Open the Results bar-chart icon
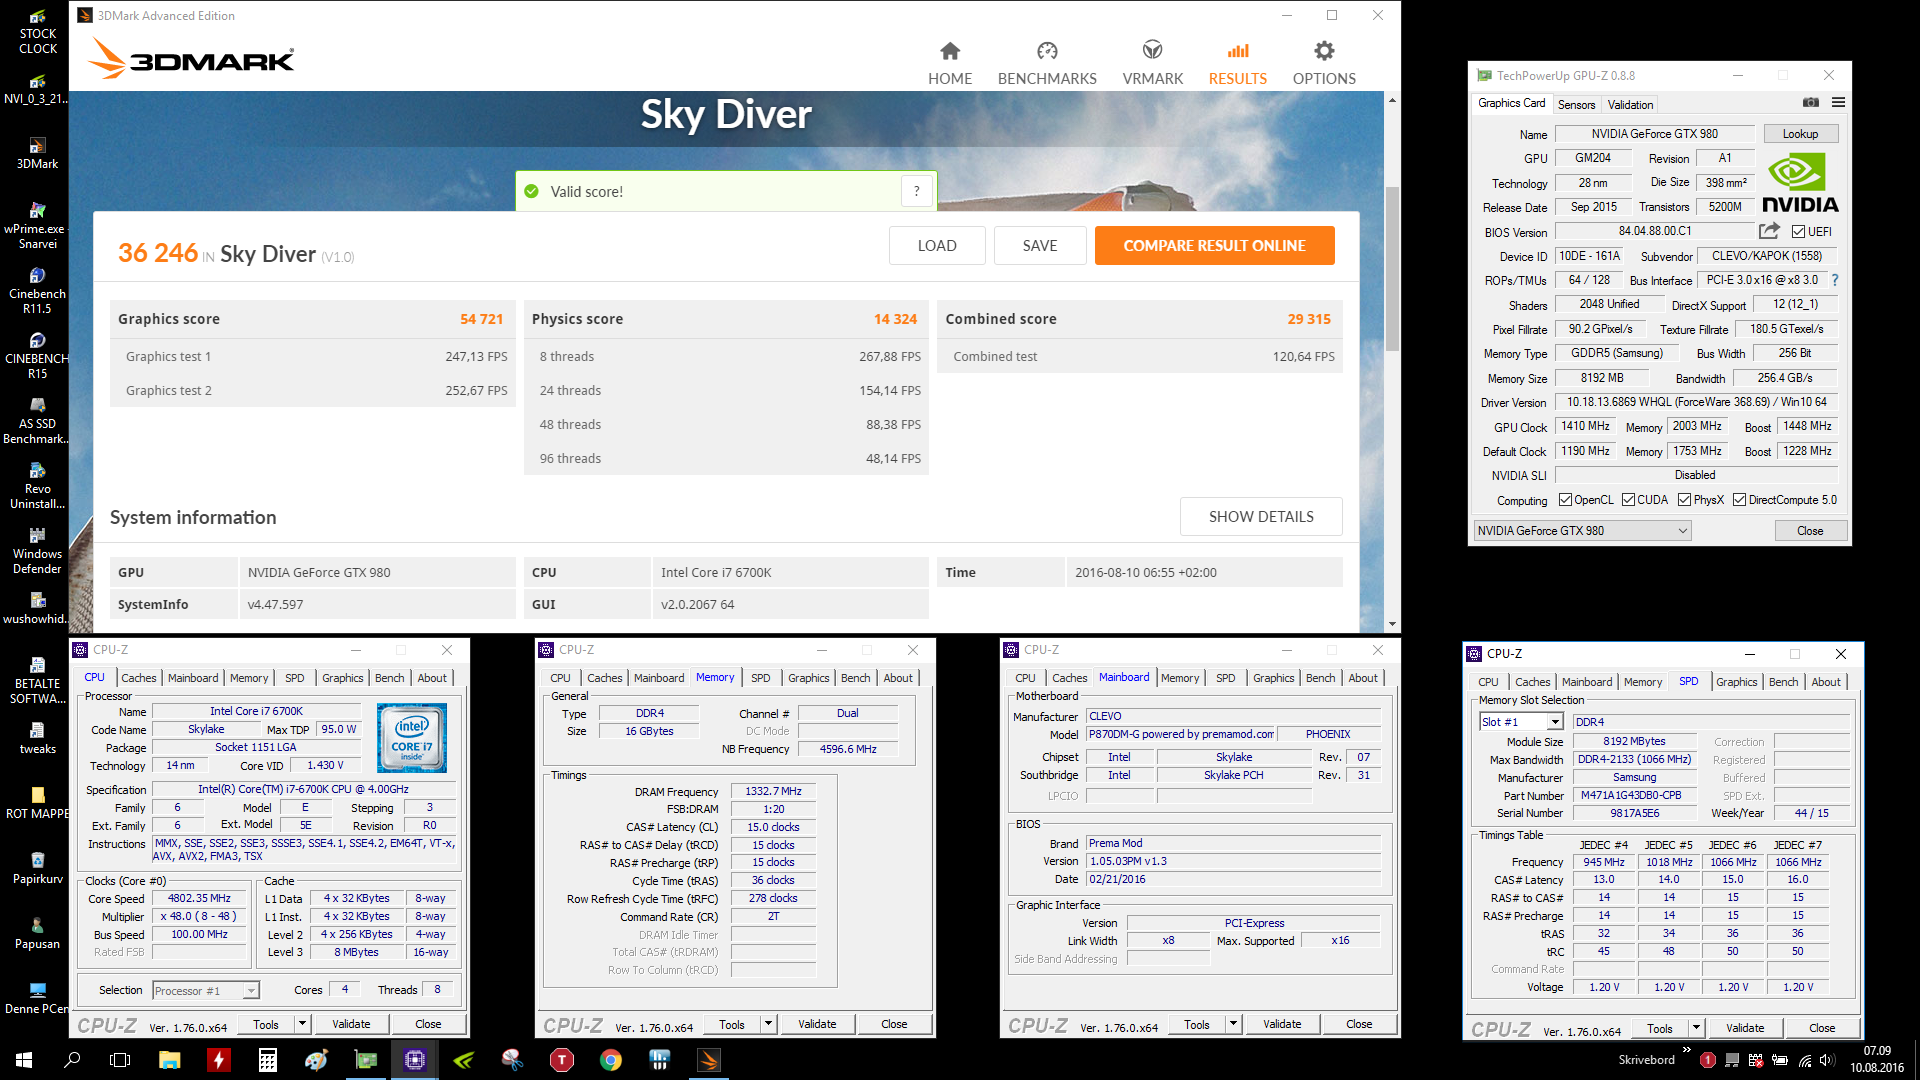The height and width of the screenshot is (1080, 1920). point(1238,50)
